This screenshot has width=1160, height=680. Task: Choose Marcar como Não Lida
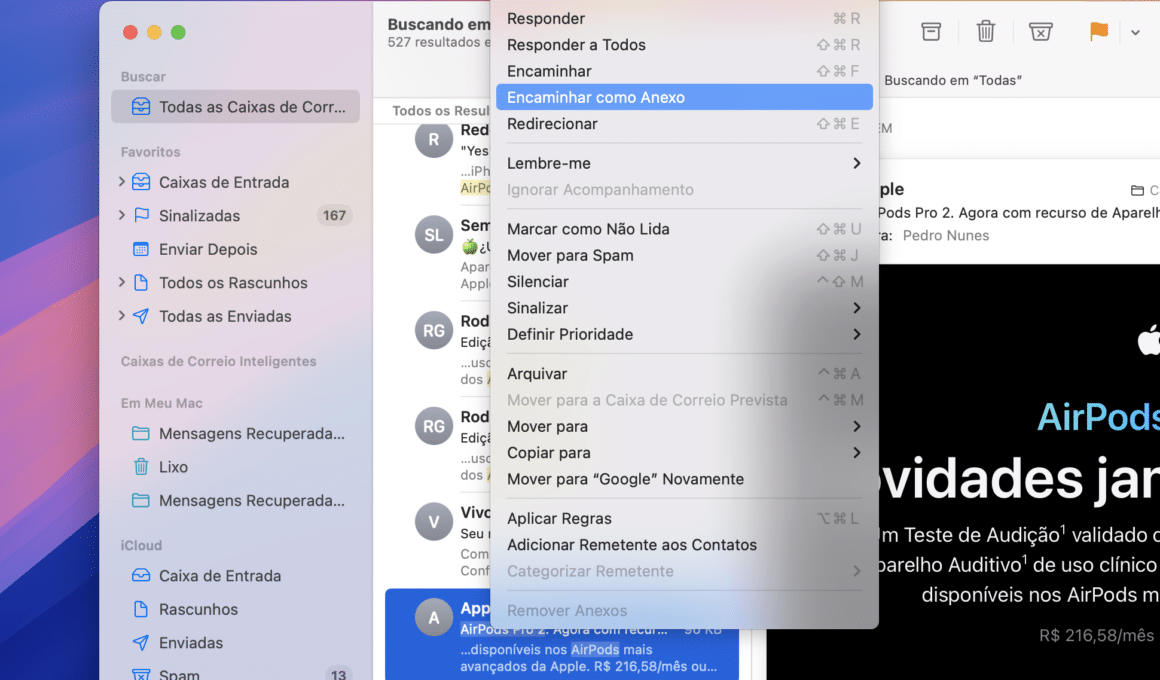click(x=684, y=229)
